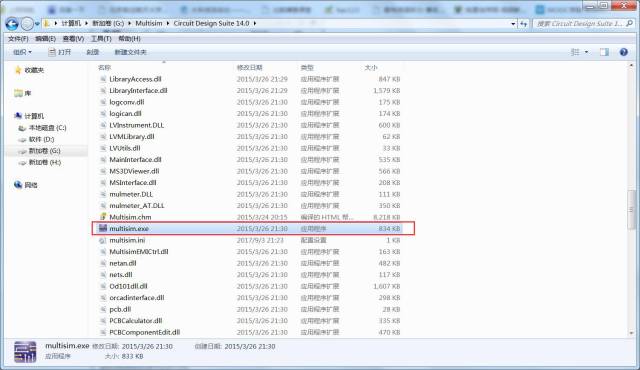Select the Multisim.chm help file icon
The height and width of the screenshot is (370, 640).
[x=103, y=217]
